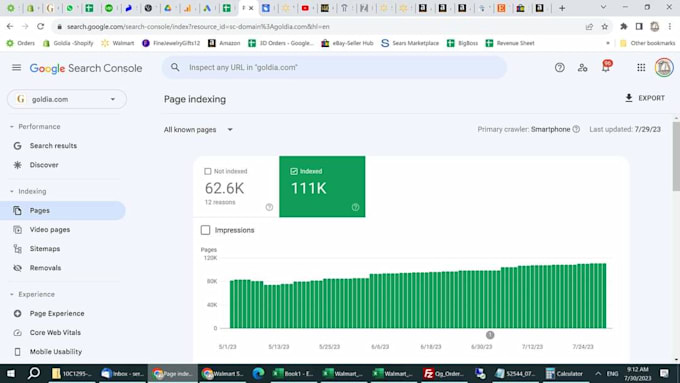
Task: Open Core Web Vitals report
Action: pos(55,332)
